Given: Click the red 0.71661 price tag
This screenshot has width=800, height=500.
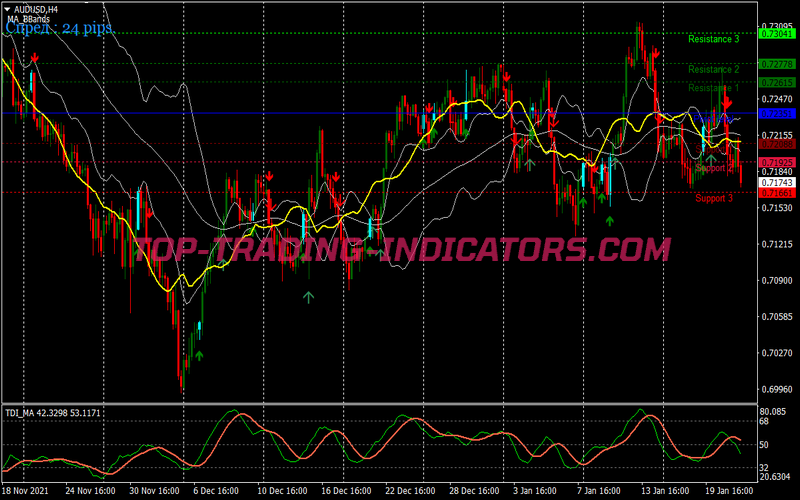Looking at the screenshot, I should [777, 193].
